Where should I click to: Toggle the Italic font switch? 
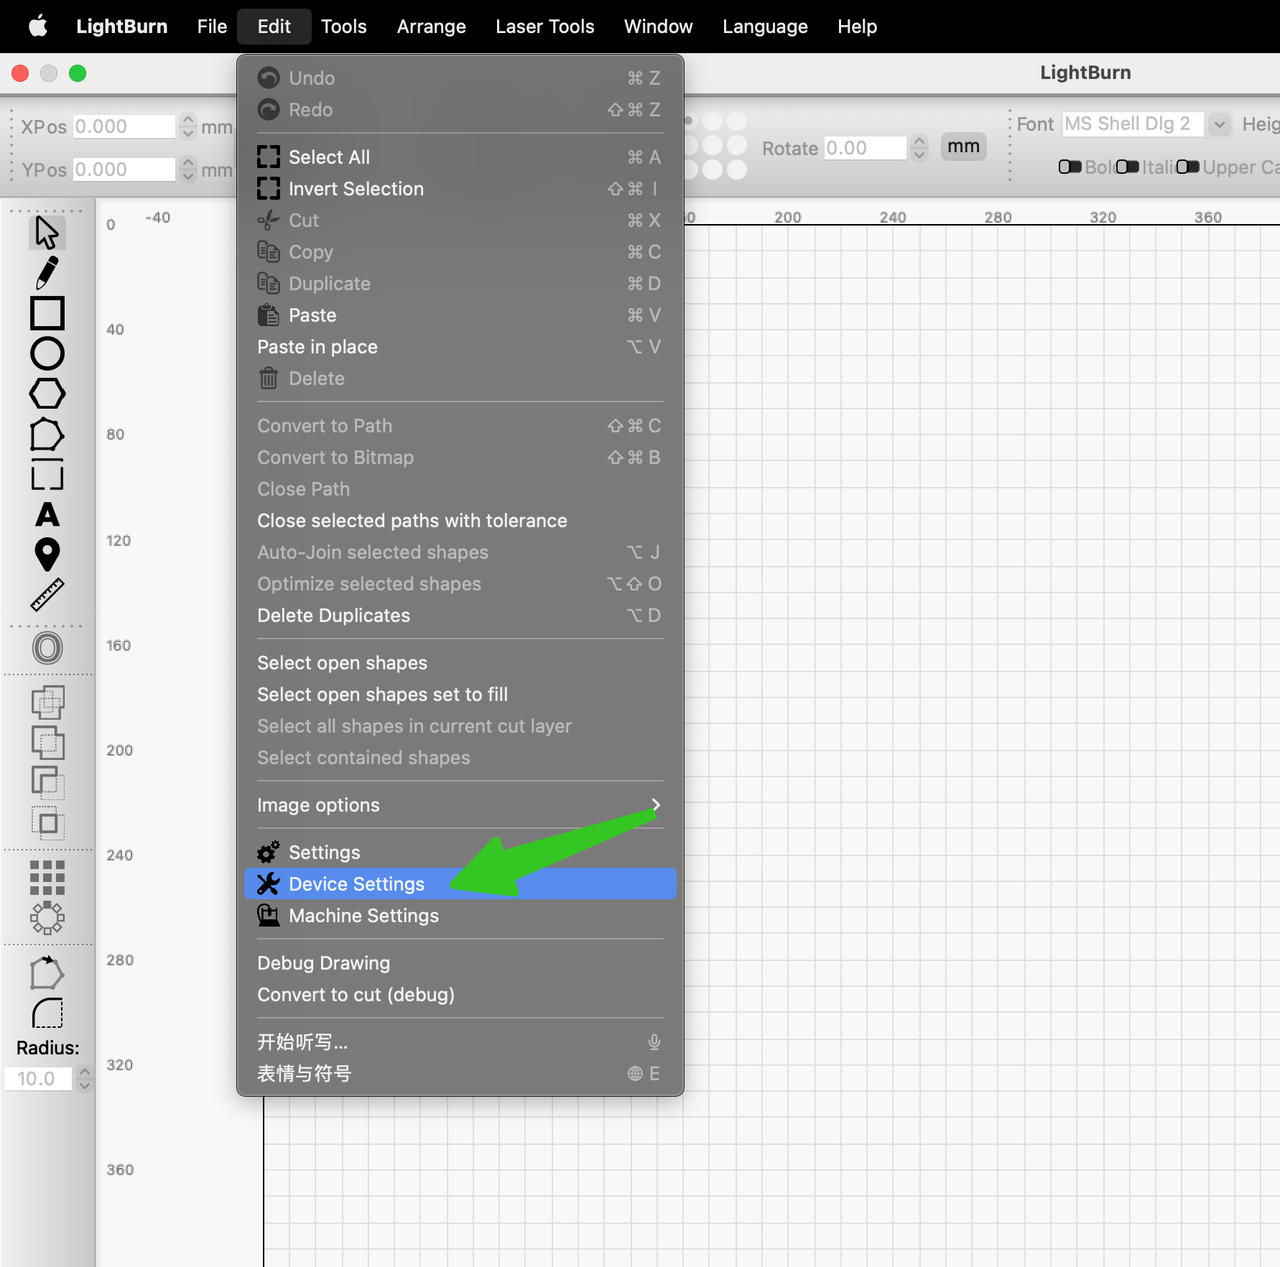point(1127,167)
